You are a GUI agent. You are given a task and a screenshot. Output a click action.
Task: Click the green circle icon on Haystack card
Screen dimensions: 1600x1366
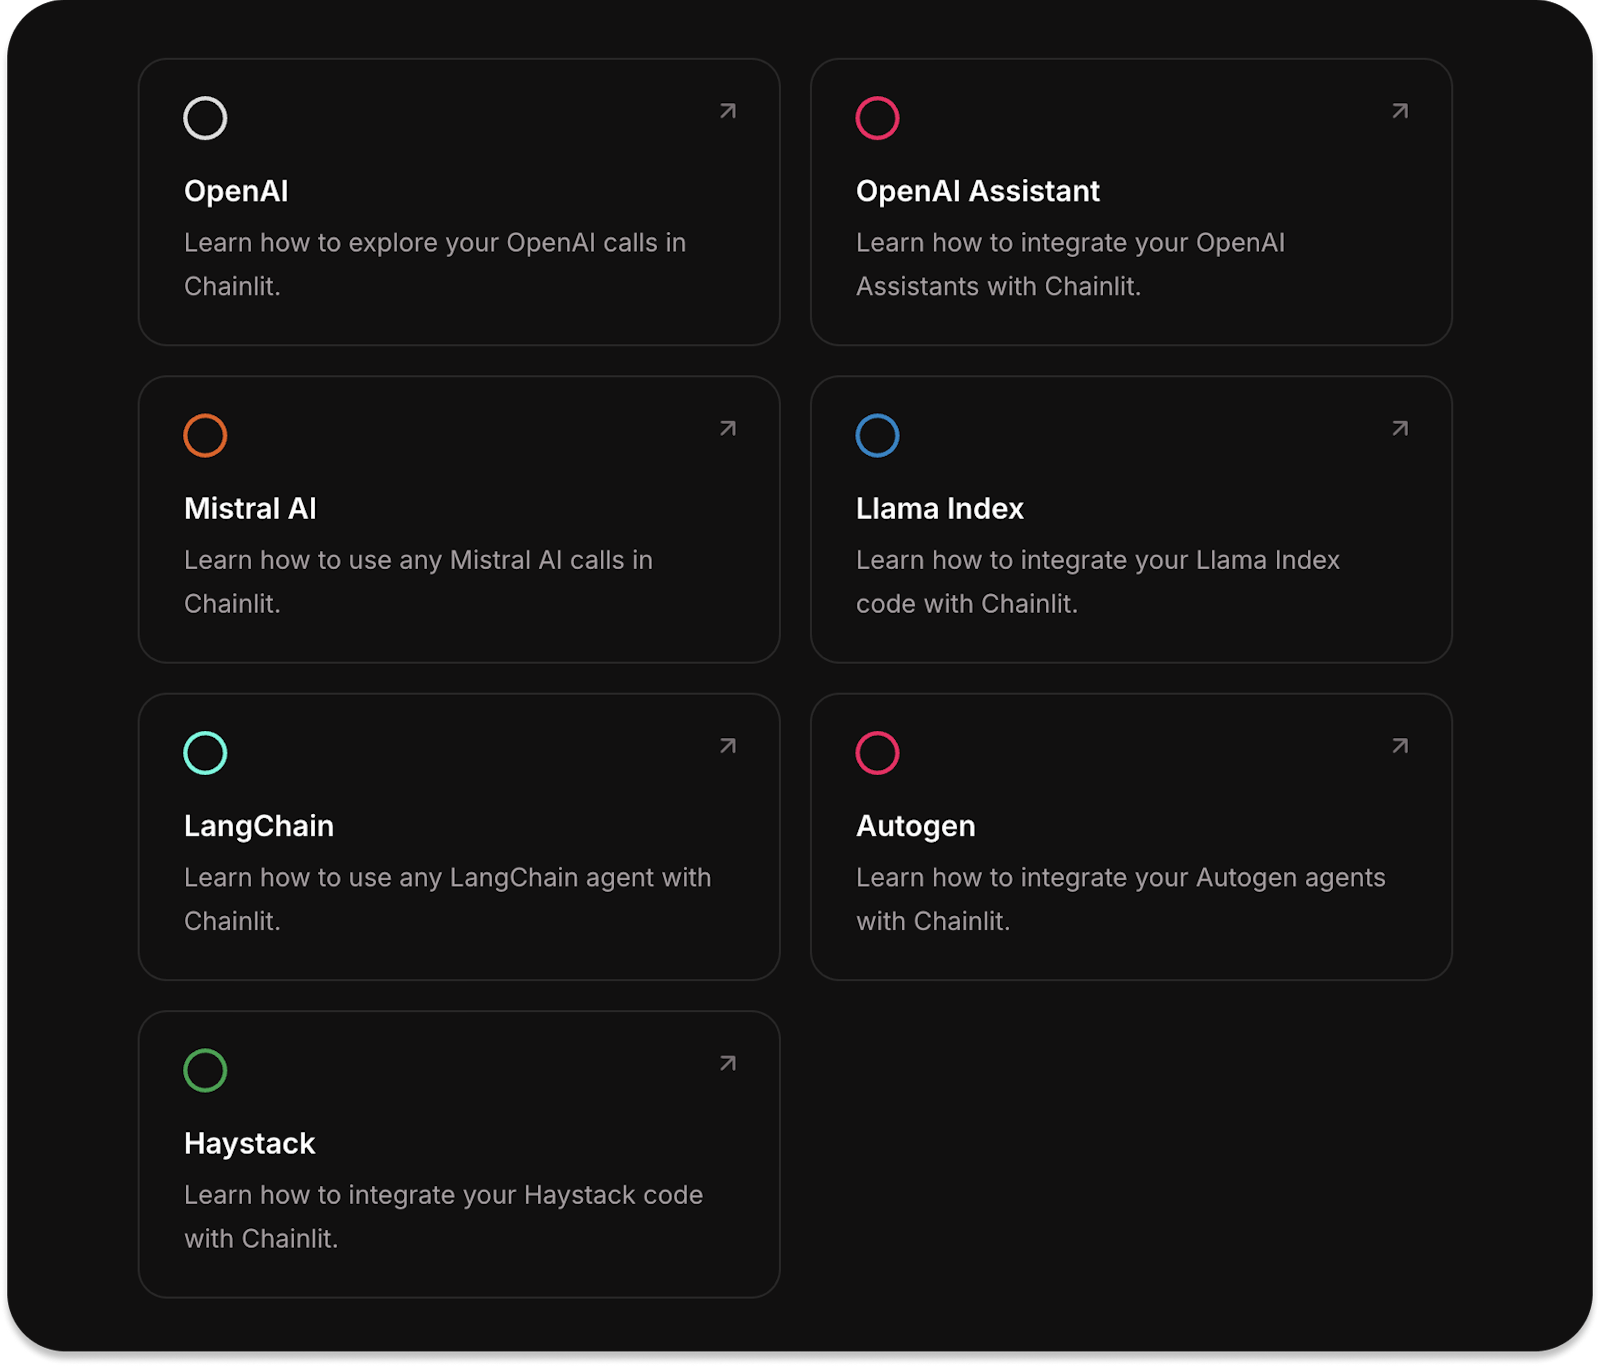click(x=205, y=1070)
